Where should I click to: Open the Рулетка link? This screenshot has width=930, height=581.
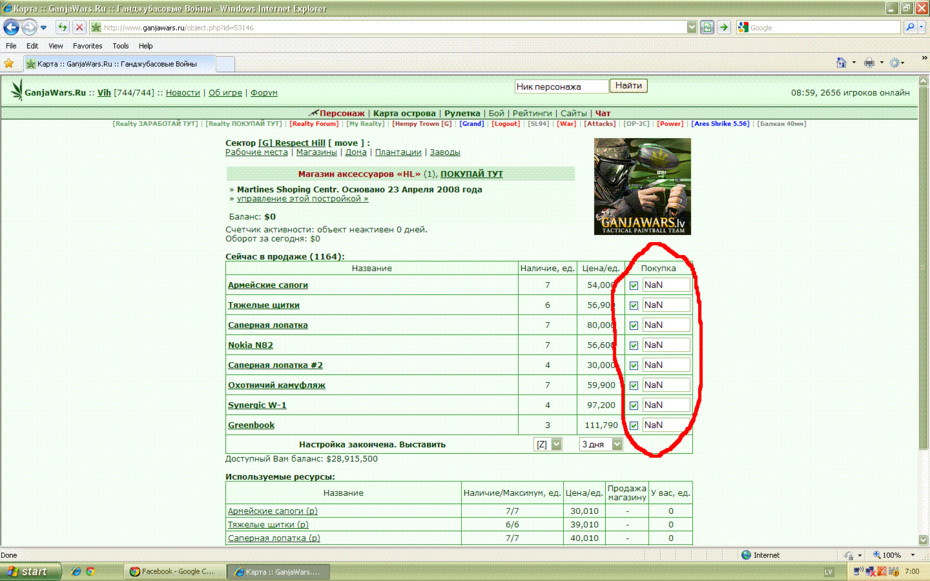[x=462, y=113]
